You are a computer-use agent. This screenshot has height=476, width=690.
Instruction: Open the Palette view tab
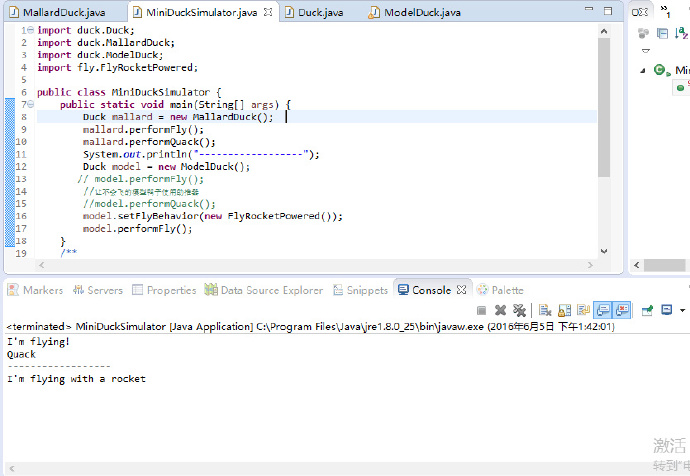tap(500, 290)
